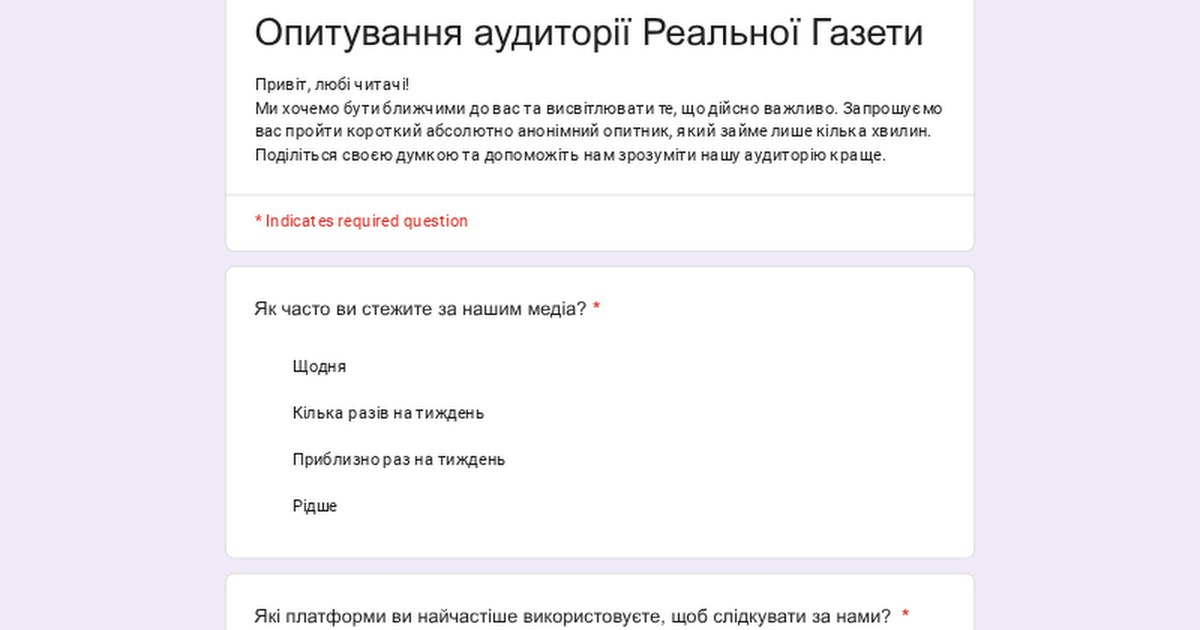Image resolution: width=1200 pixels, height=630 pixels.
Task: Click the "Indicates required question" notice text
Action: coord(366,221)
